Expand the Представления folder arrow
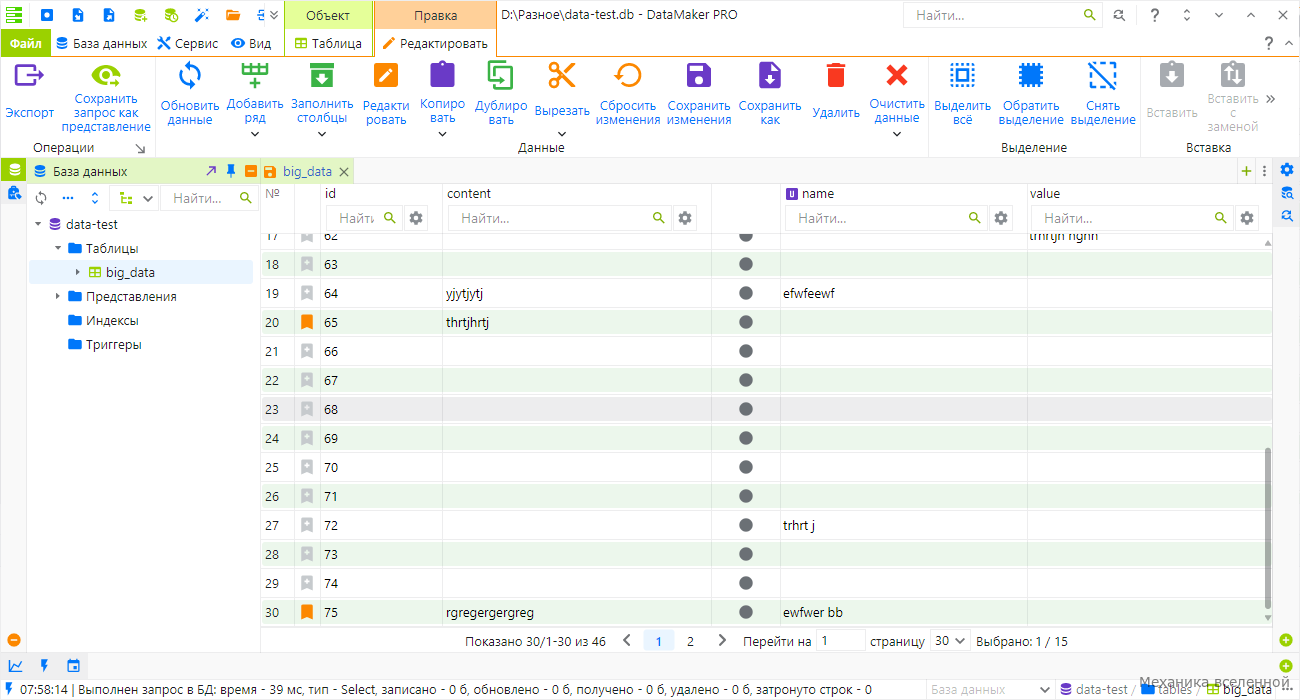1300x700 pixels. coord(58,296)
